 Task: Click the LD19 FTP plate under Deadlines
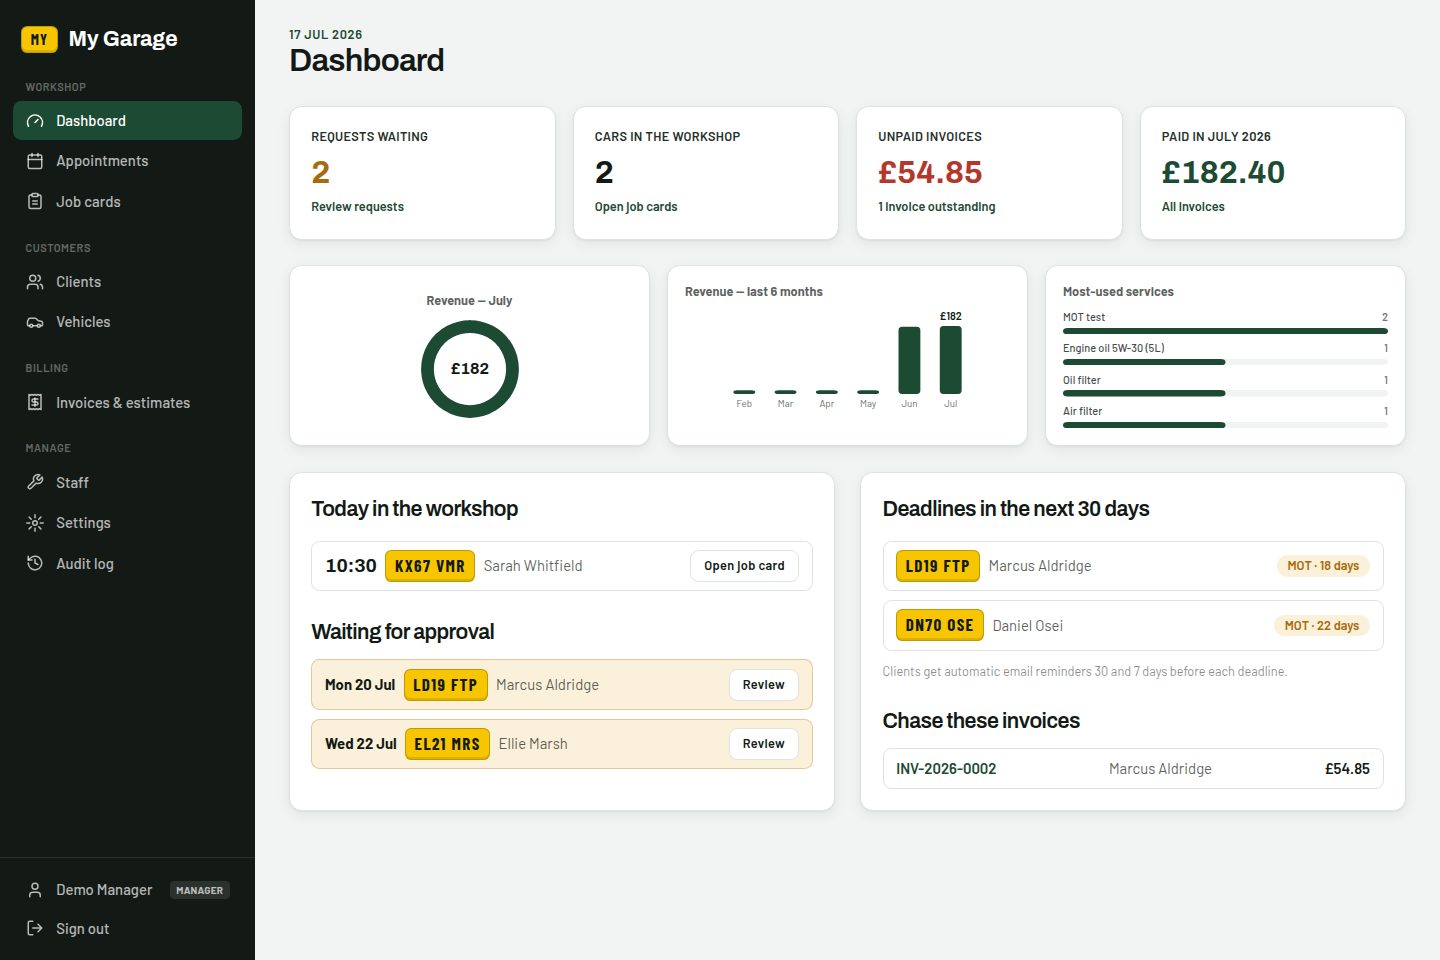pos(937,566)
